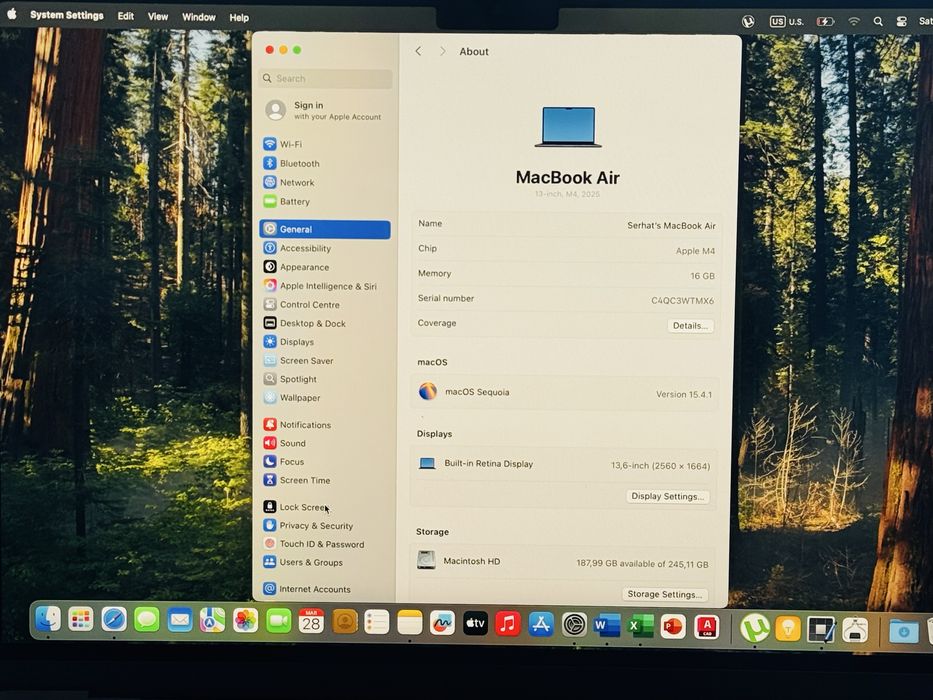The width and height of the screenshot is (933, 700).
Task: Open Apple Intelligence & Siri settings
Action: click(x=328, y=286)
